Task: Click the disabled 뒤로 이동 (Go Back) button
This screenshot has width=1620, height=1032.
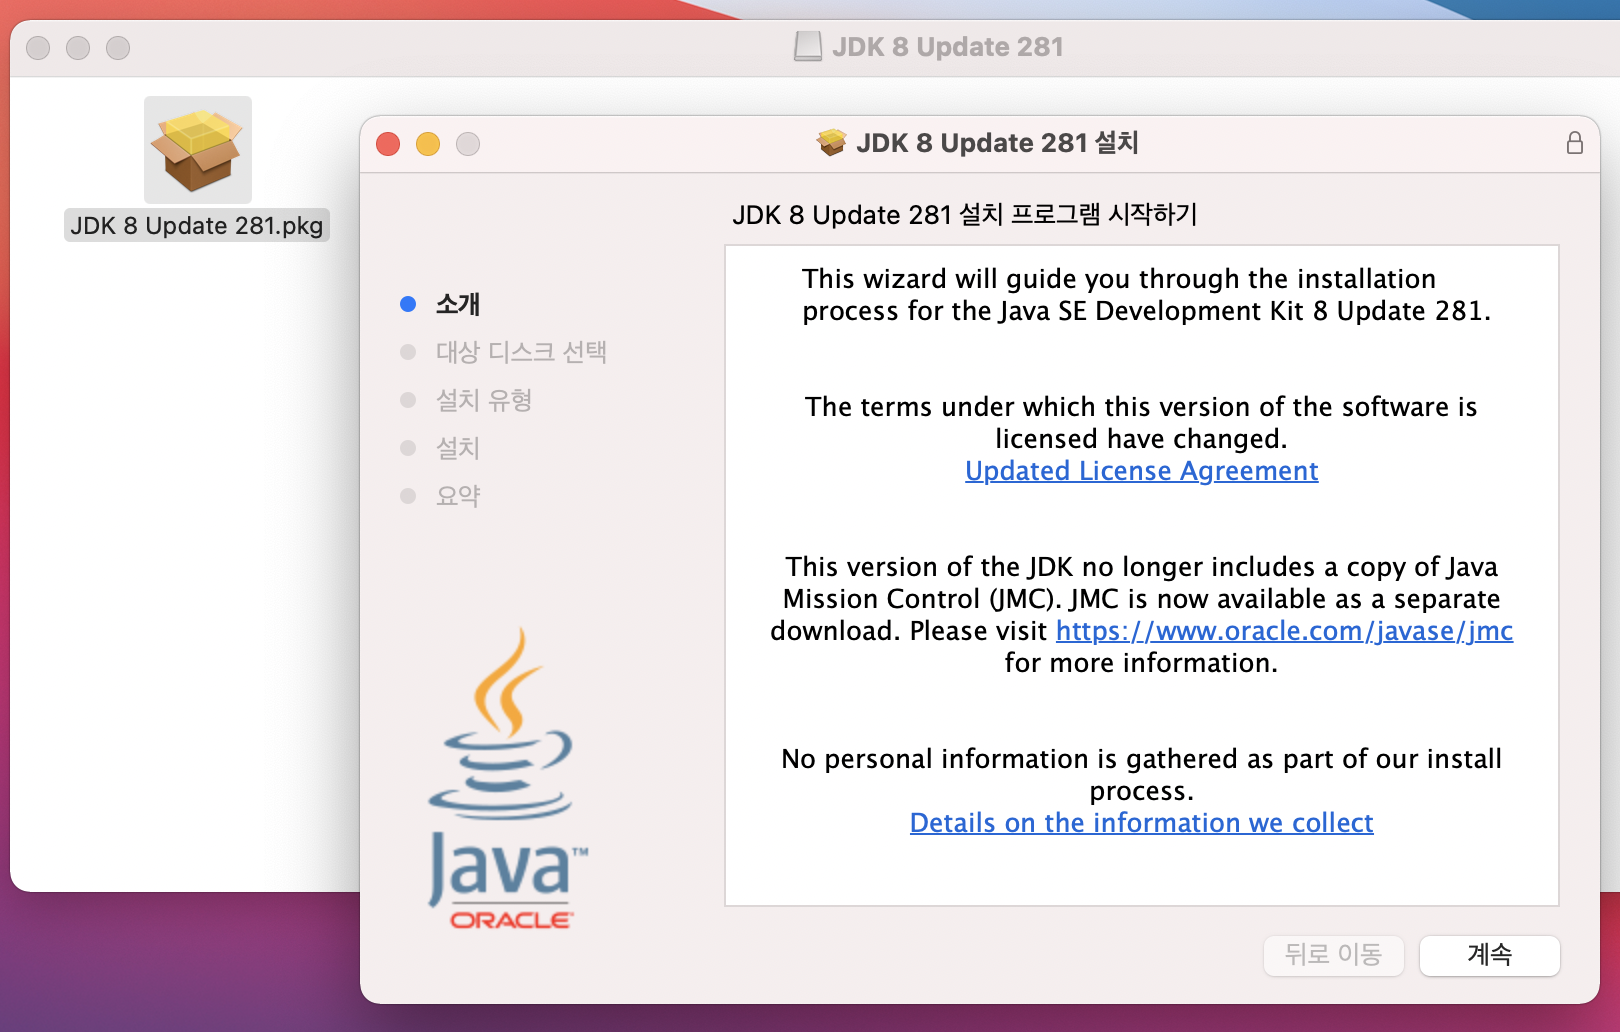Action: point(1333,955)
